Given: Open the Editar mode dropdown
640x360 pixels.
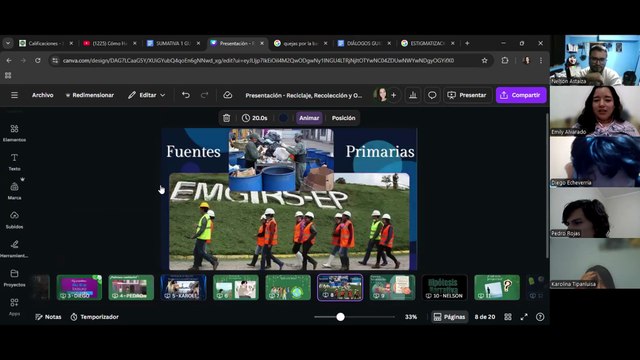Looking at the screenshot, I should tap(147, 95).
